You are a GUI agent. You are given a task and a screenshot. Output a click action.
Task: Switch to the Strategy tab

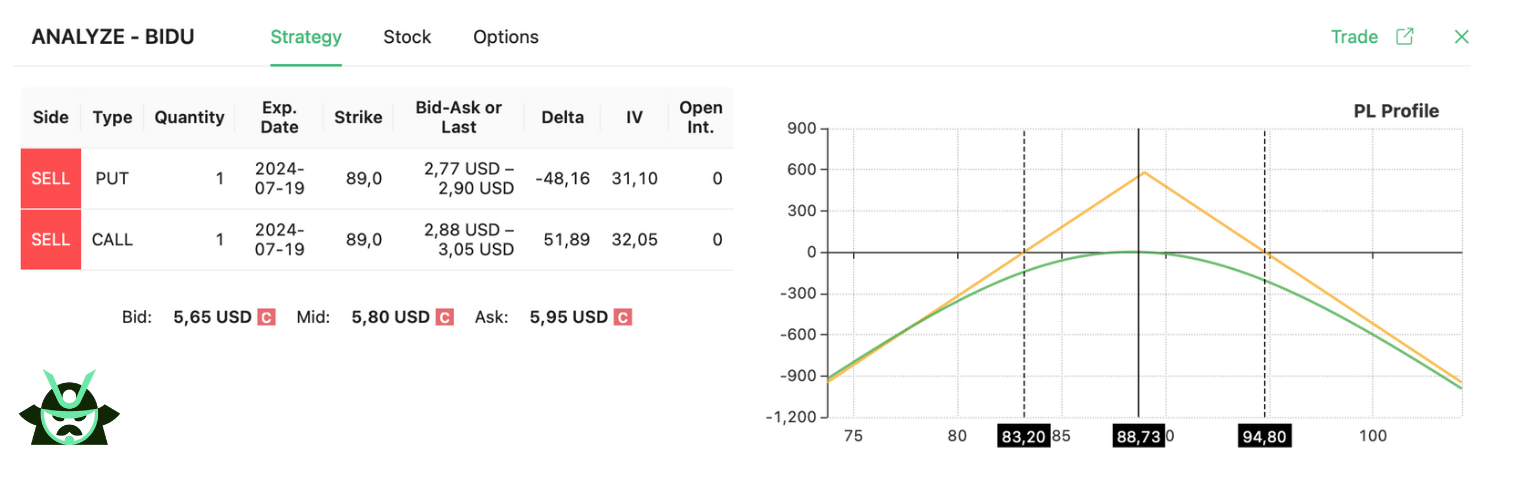pyautogui.click(x=306, y=37)
